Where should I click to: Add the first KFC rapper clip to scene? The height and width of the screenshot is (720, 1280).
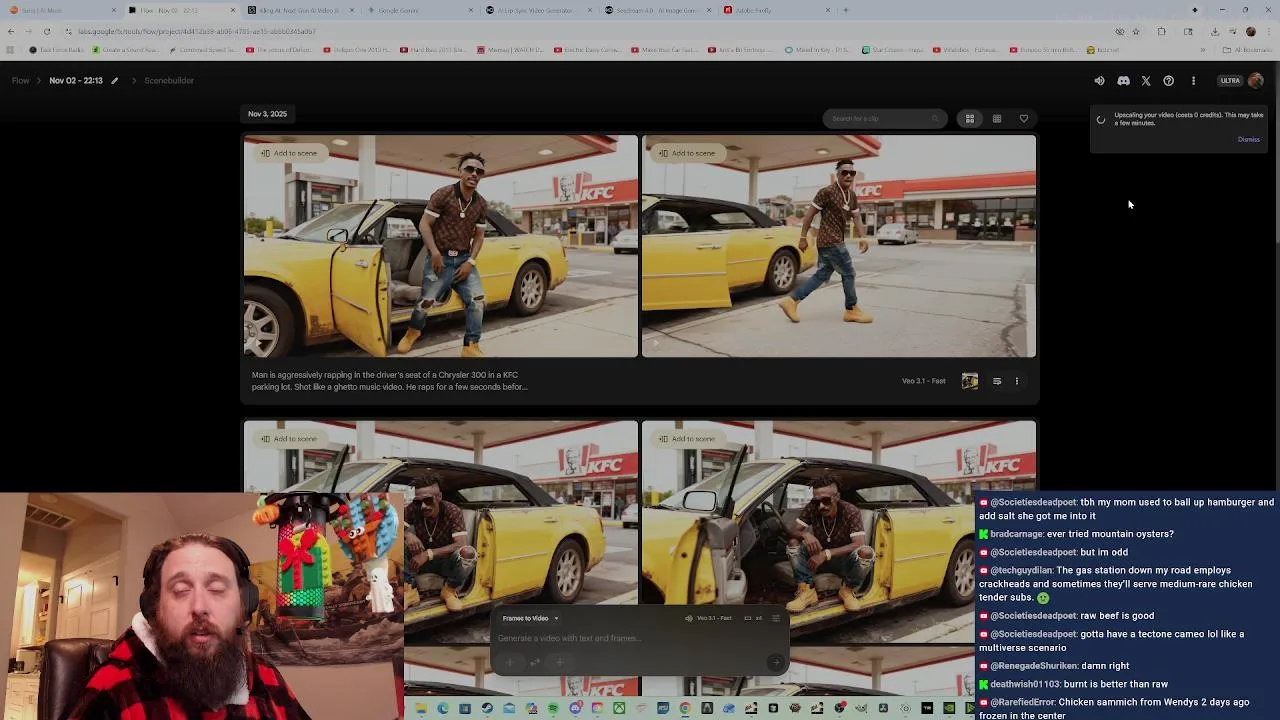click(x=289, y=153)
